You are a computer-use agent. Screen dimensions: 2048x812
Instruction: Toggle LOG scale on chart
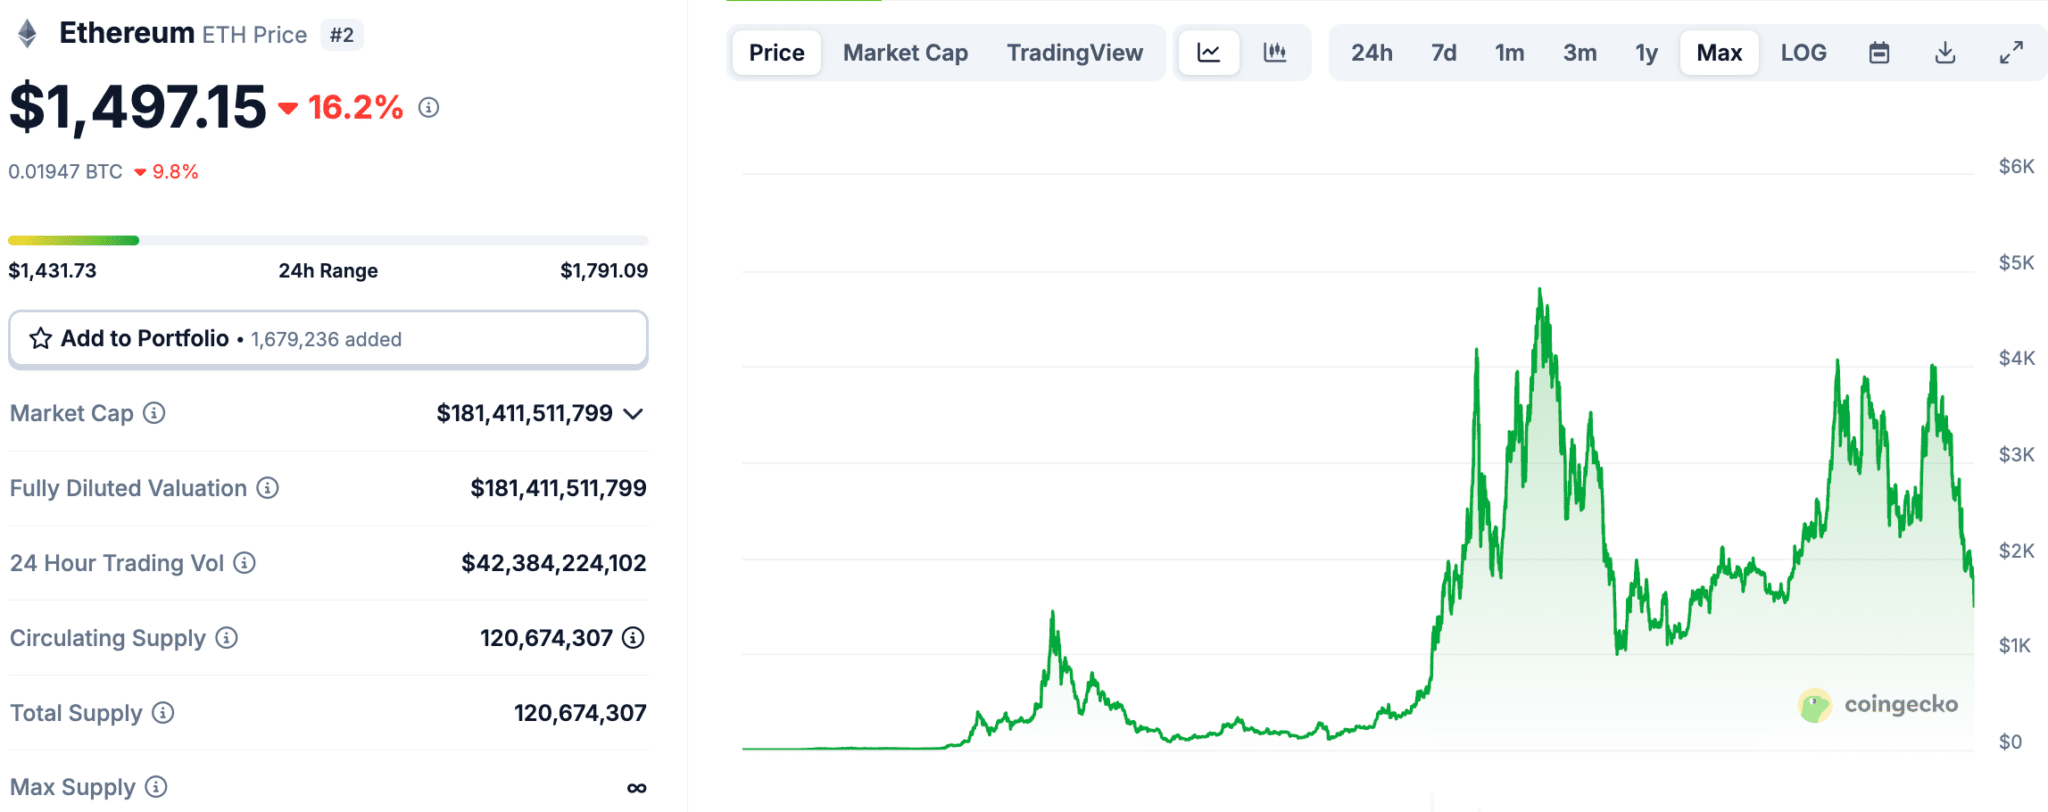(1804, 53)
